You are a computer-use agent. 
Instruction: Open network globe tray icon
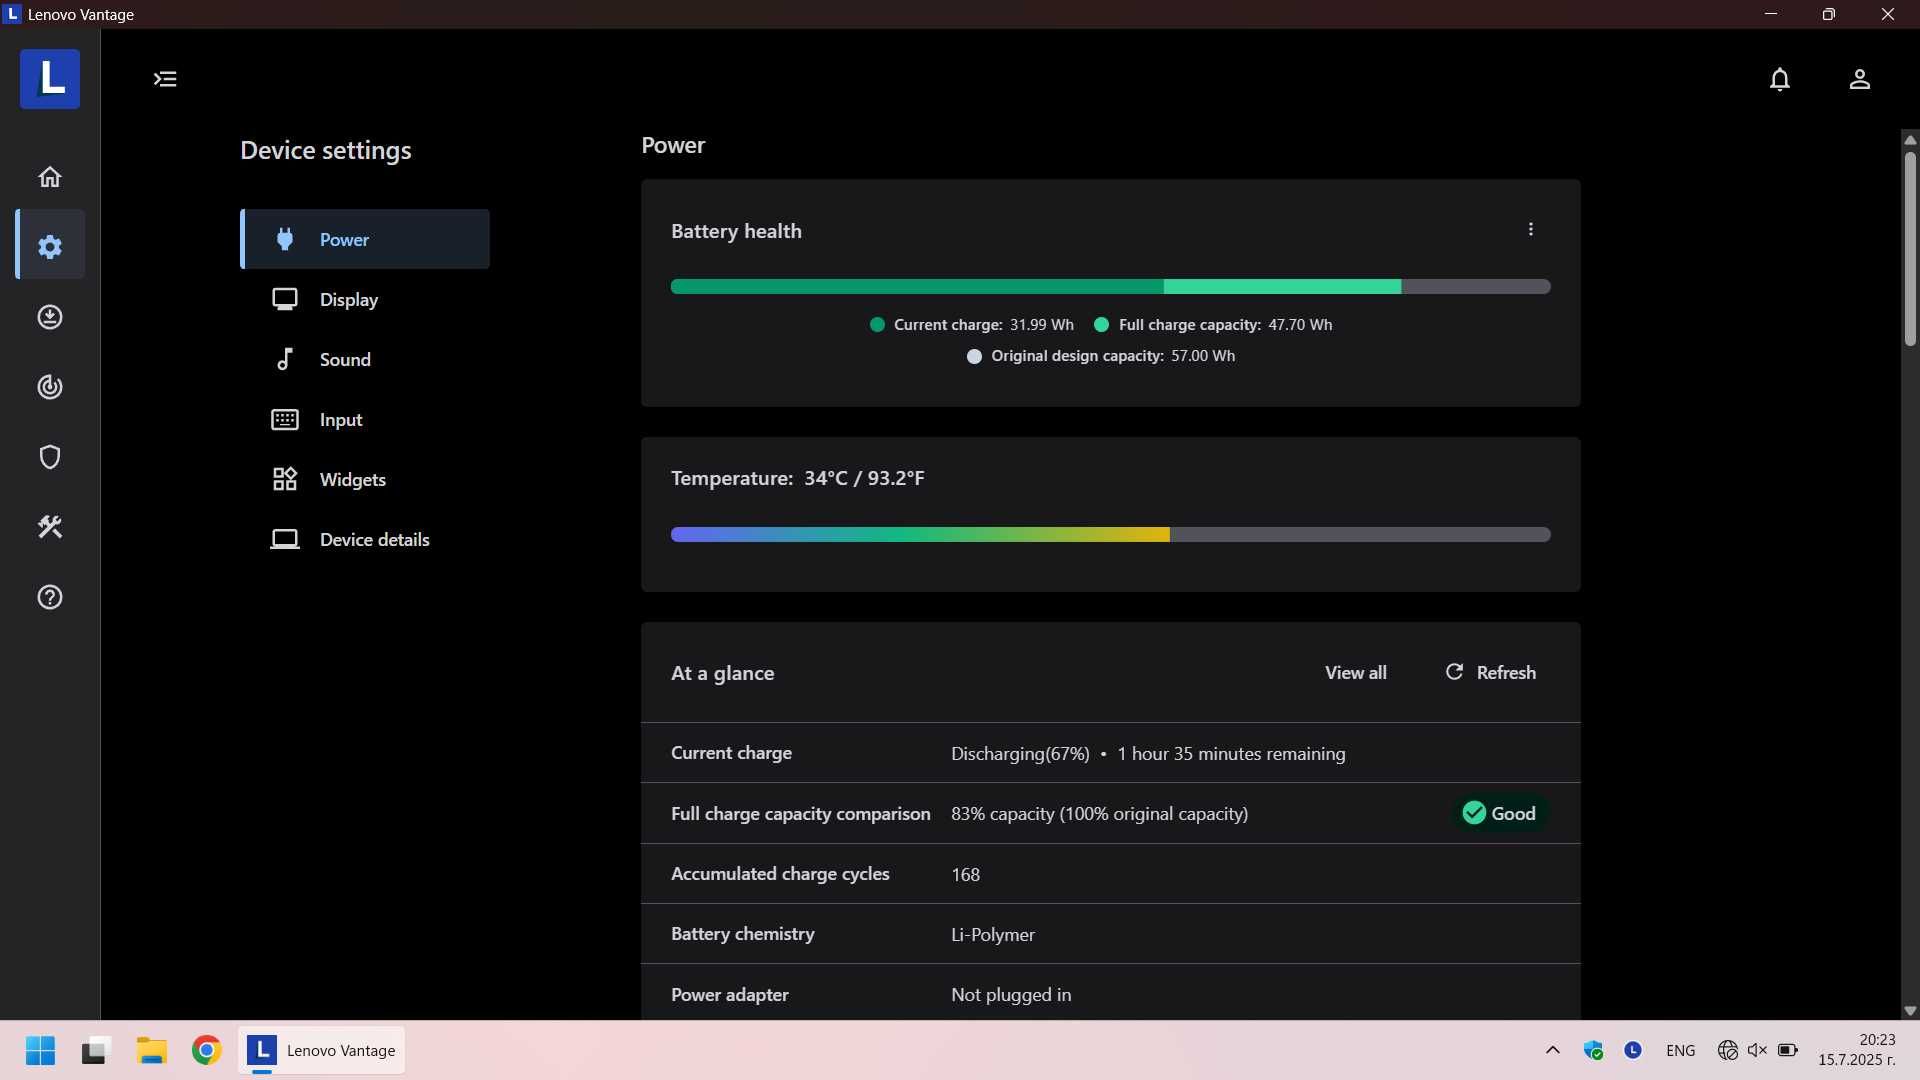pyautogui.click(x=1727, y=1050)
